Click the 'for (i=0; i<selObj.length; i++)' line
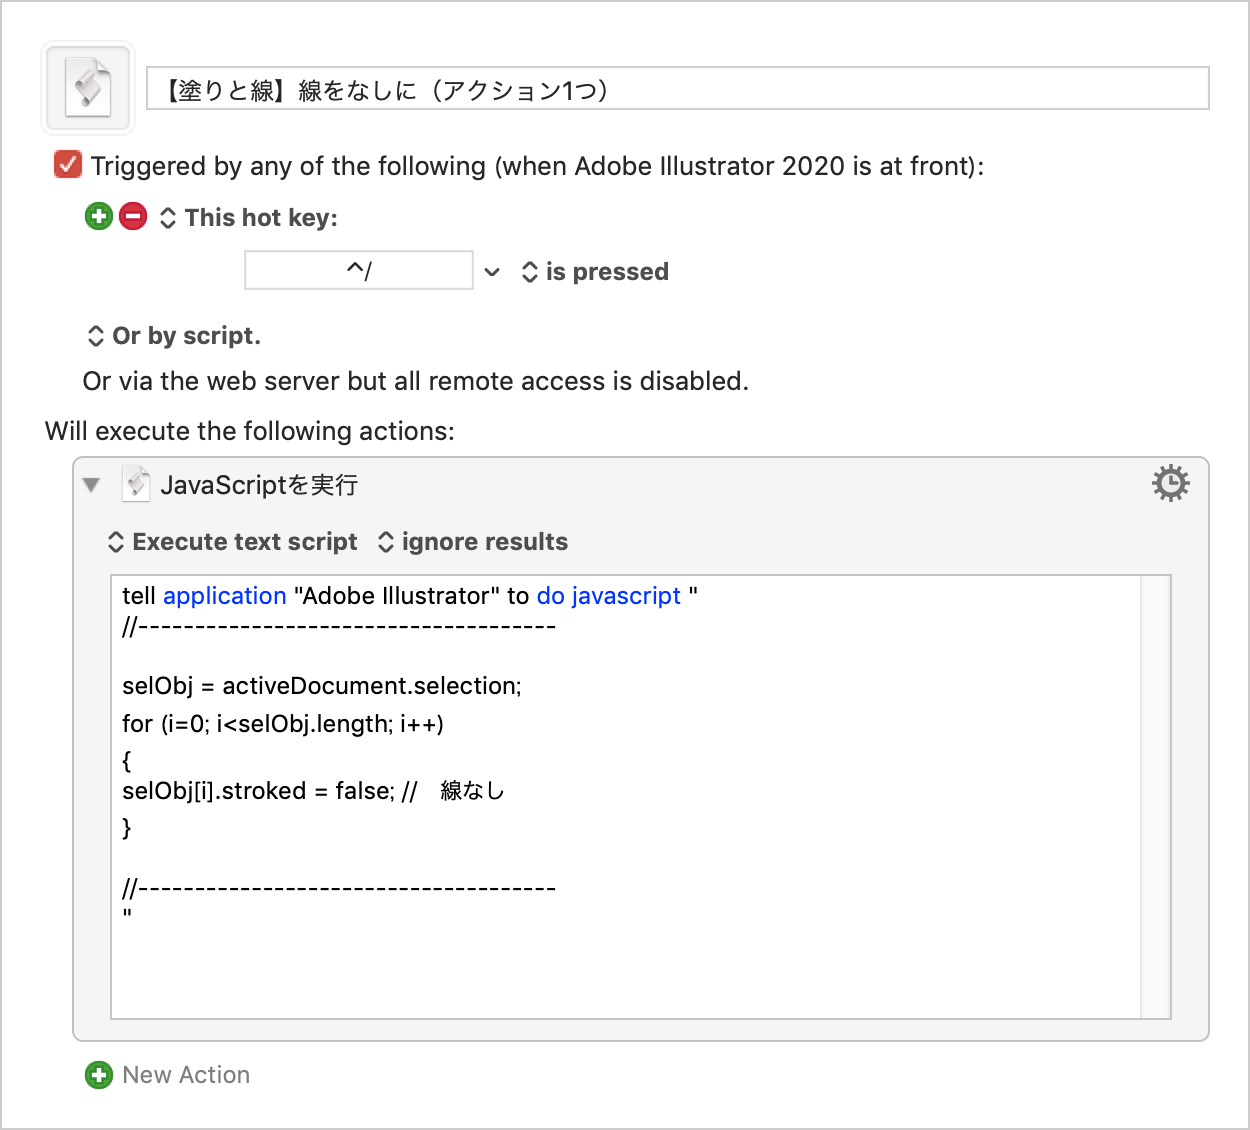 tap(283, 724)
